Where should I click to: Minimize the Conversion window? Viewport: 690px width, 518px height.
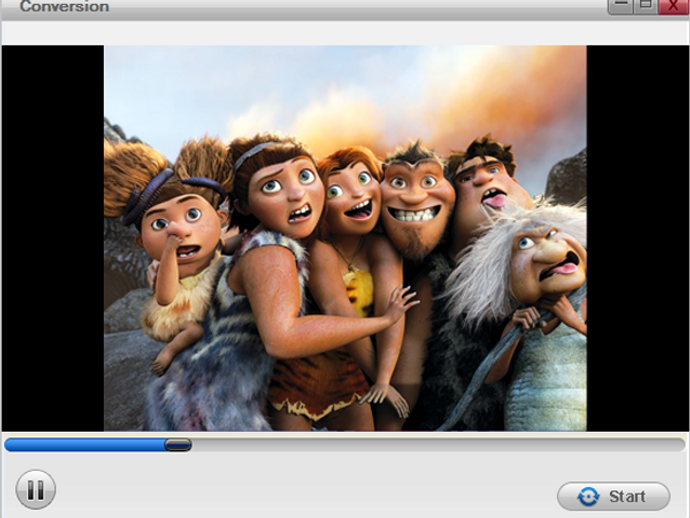coord(620,6)
